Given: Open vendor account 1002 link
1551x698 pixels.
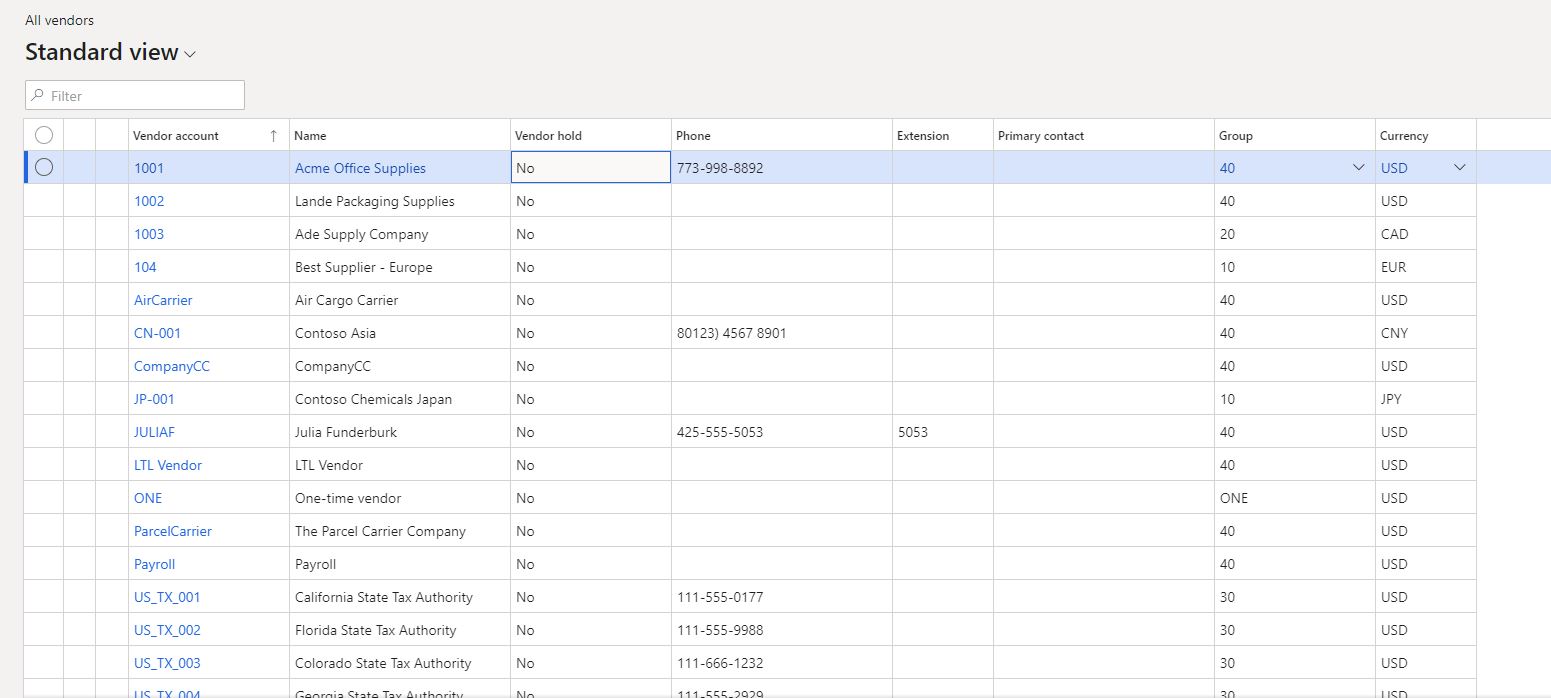Looking at the screenshot, I should click(x=149, y=201).
